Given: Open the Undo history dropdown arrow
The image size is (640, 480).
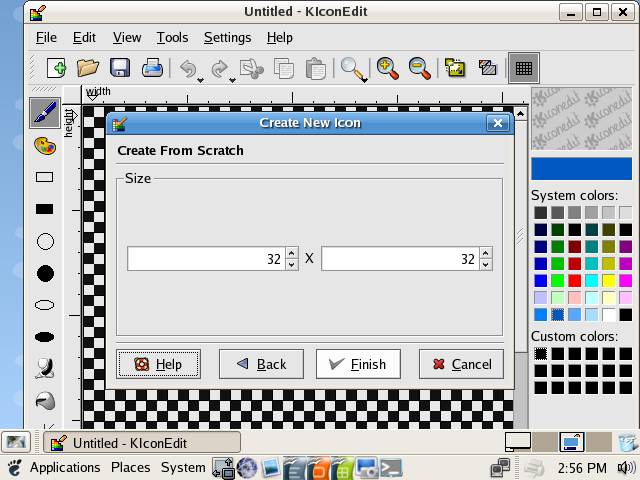Looking at the screenshot, I should (201, 79).
